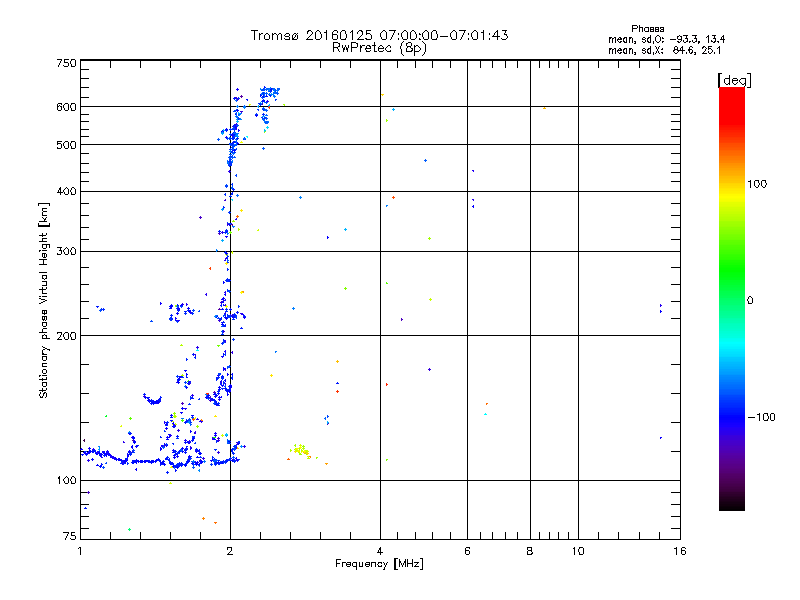Click the x-axis label "4"
The image size is (800, 600).
[380, 551]
